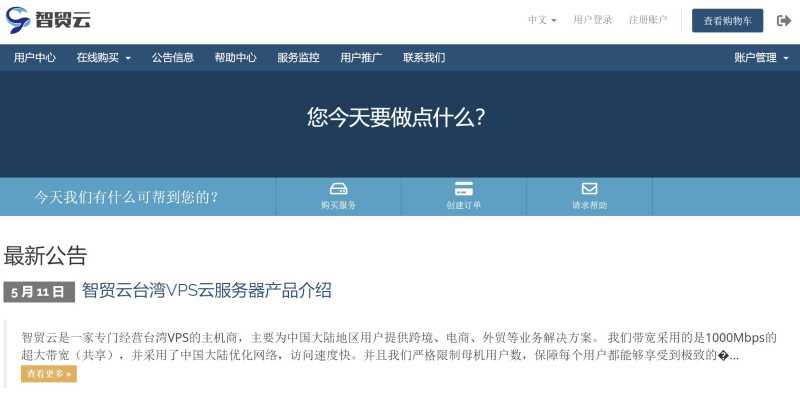Click the 查看购物车 button
This screenshot has width=800, height=404.
click(728, 20)
